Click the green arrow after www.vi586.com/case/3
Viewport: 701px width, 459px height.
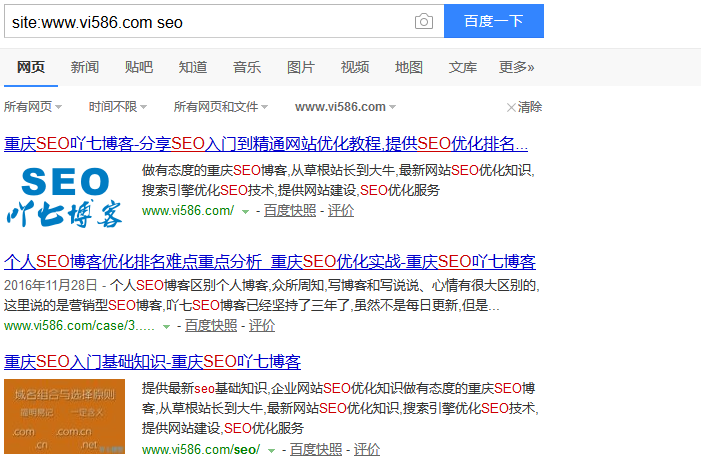(x=166, y=326)
